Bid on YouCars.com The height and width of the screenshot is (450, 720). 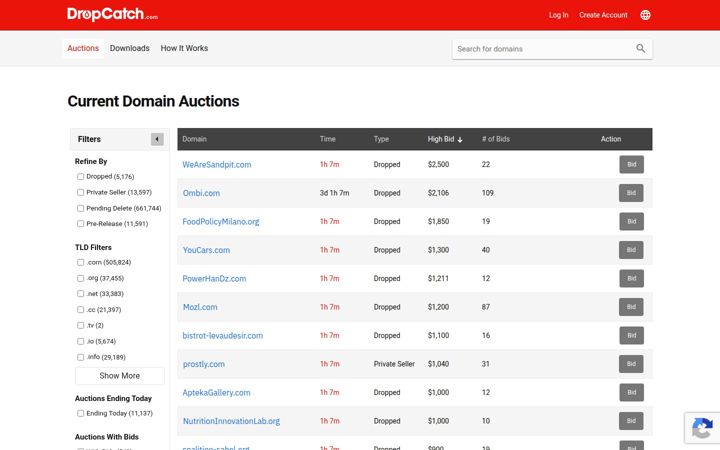pos(631,250)
